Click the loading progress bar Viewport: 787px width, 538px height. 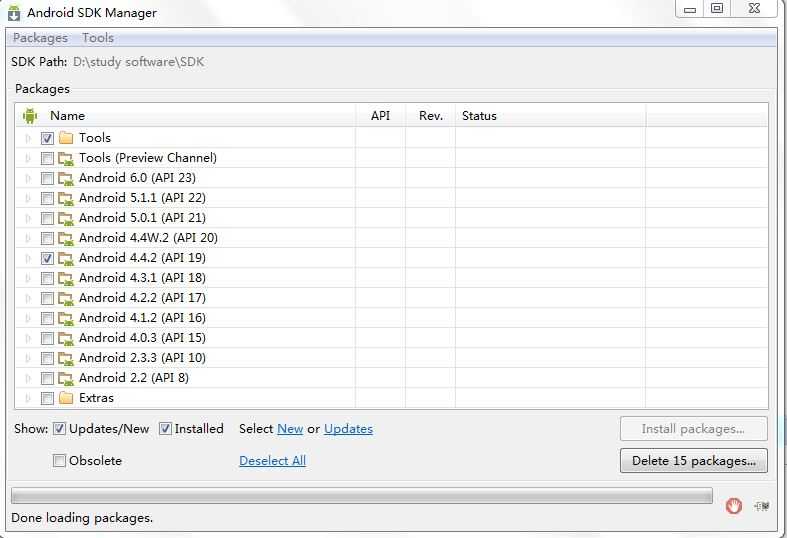(x=361, y=496)
